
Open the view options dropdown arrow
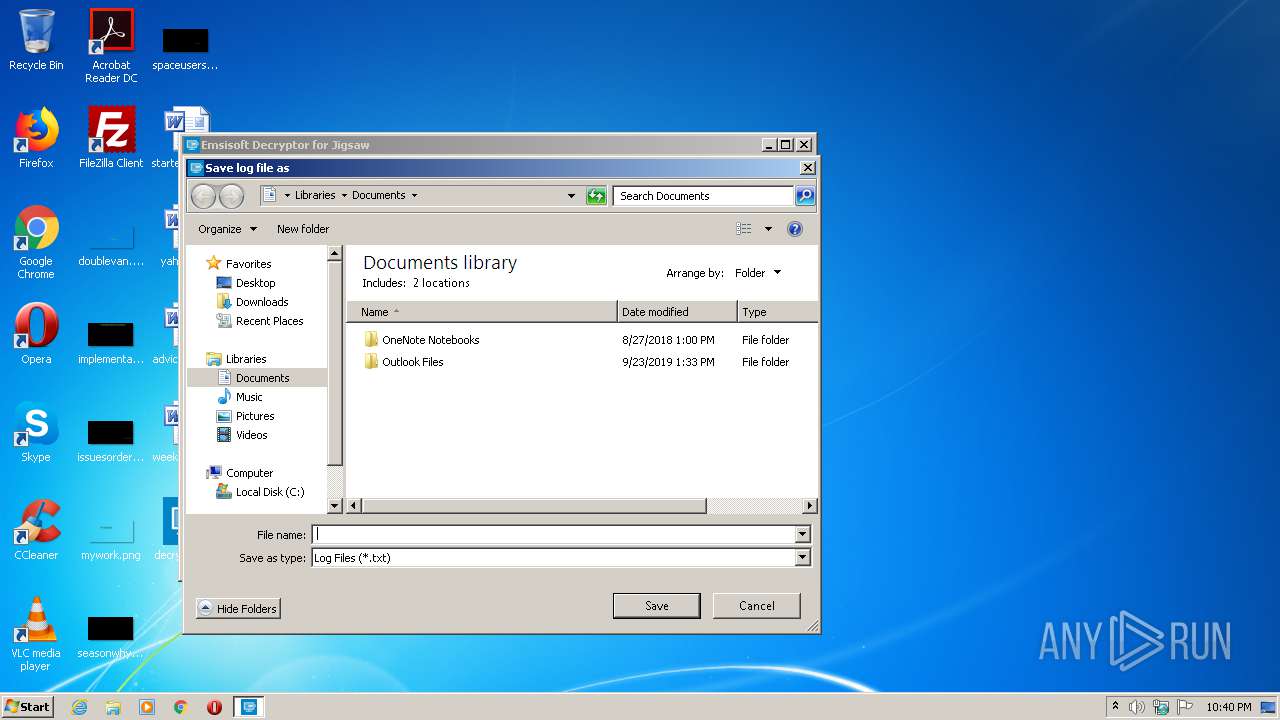768,229
